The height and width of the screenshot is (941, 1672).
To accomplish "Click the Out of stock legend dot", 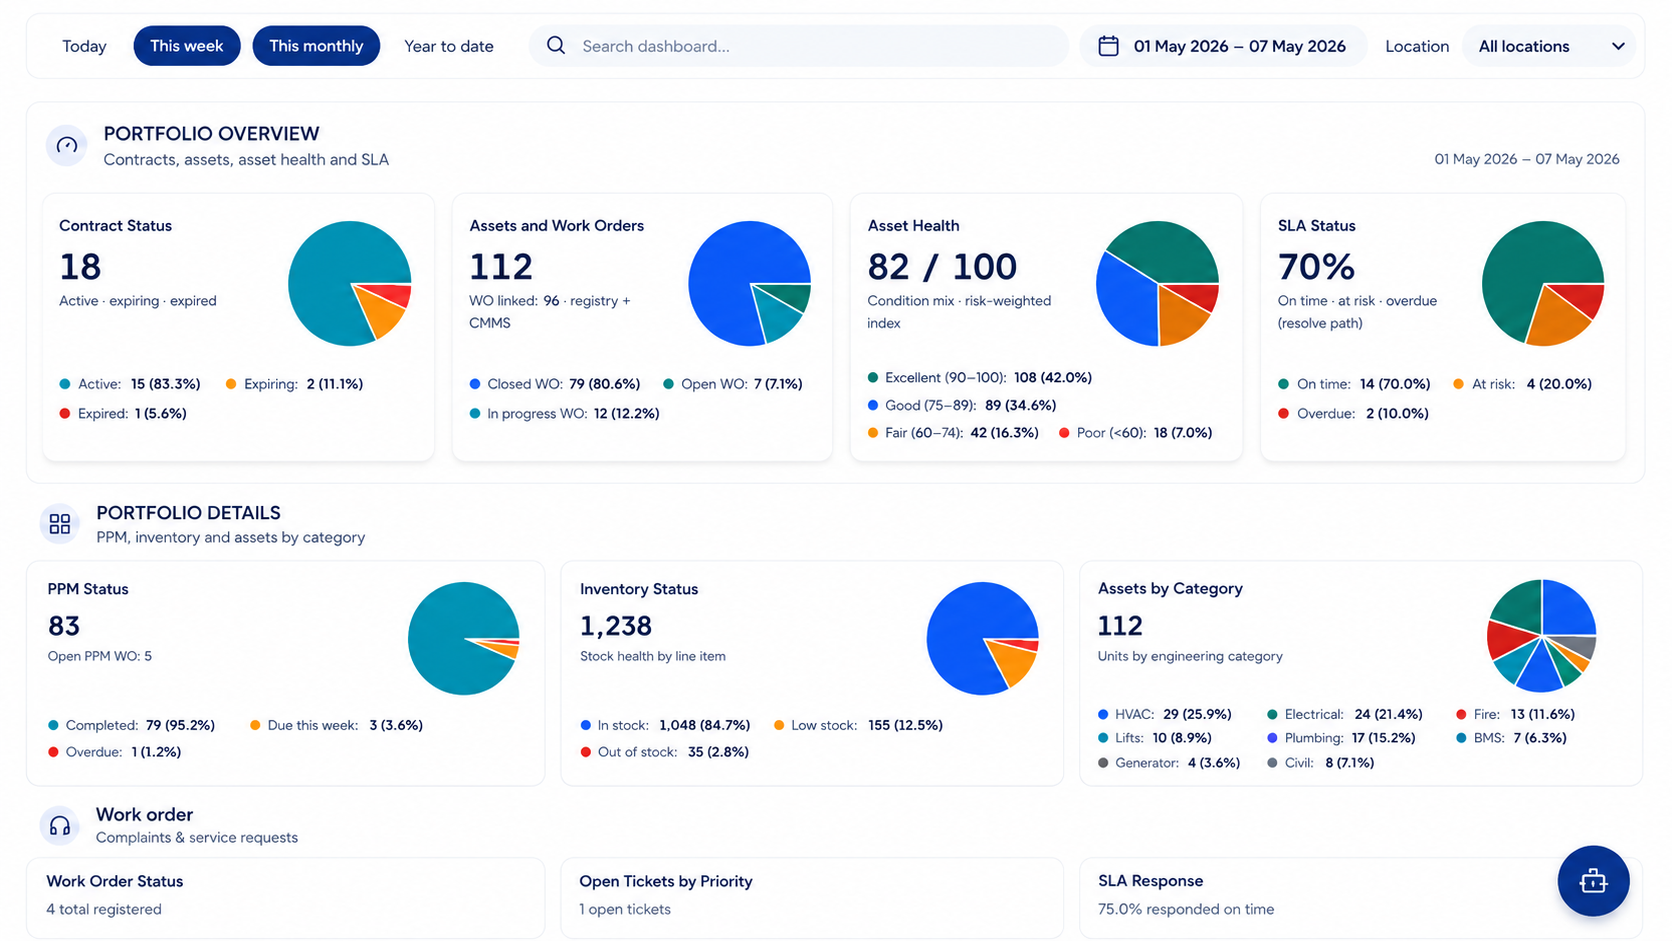I will click(x=586, y=752).
